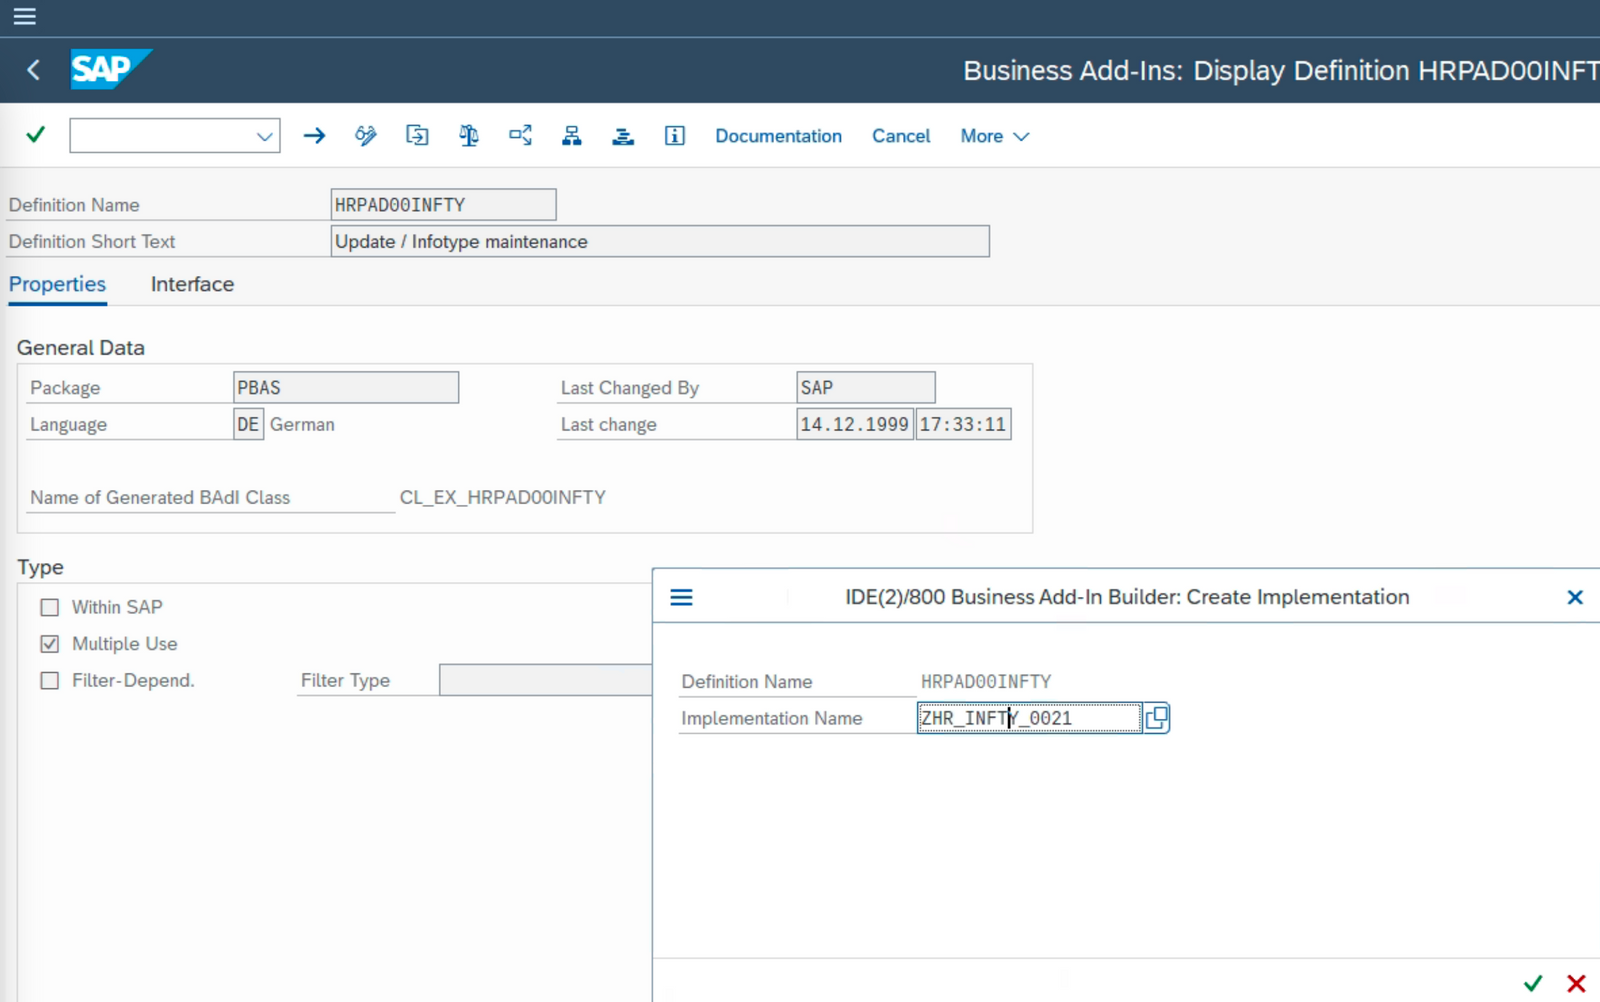This screenshot has height=1002, width=1600.
Task: Toggle the Within SAP checkbox
Action: click(x=49, y=607)
